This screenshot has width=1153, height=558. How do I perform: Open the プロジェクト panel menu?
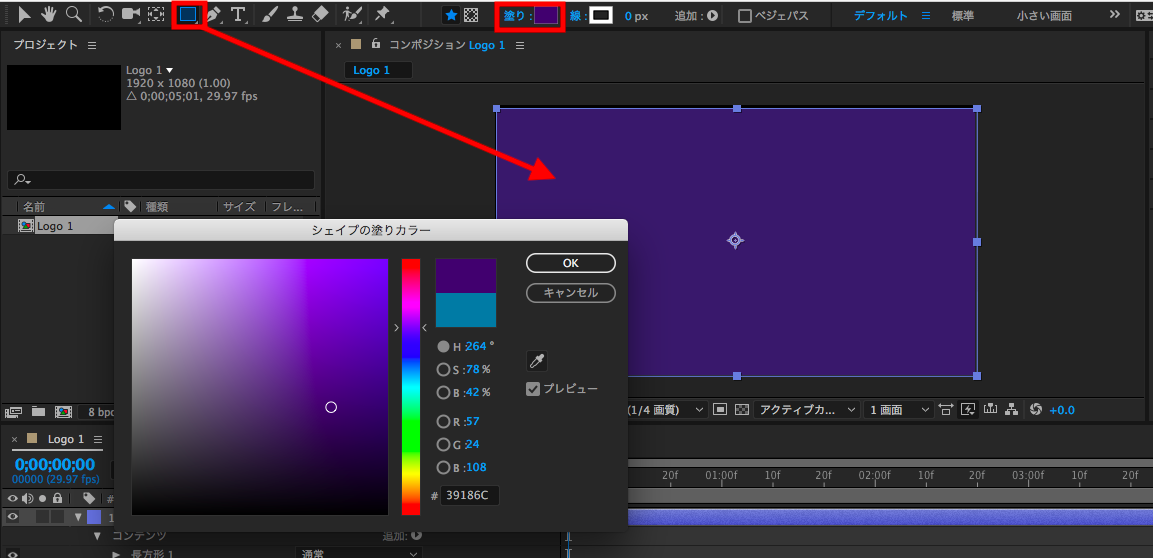(x=92, y=45)
